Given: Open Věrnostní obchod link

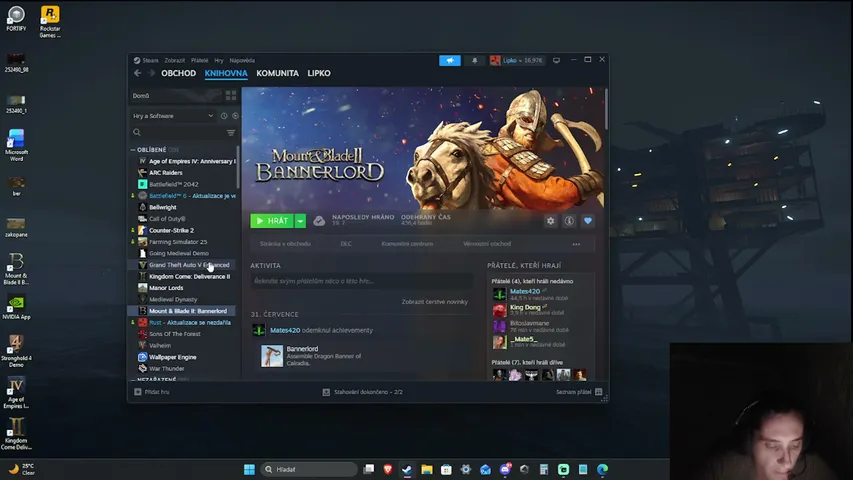Looking at the screenshot, I should (487, 244).
